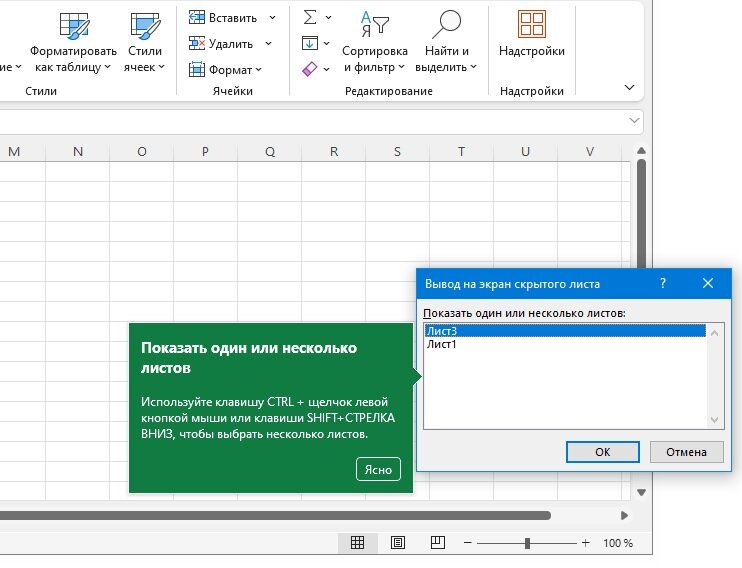Open dialog help question mark

[x=663, y=284]
